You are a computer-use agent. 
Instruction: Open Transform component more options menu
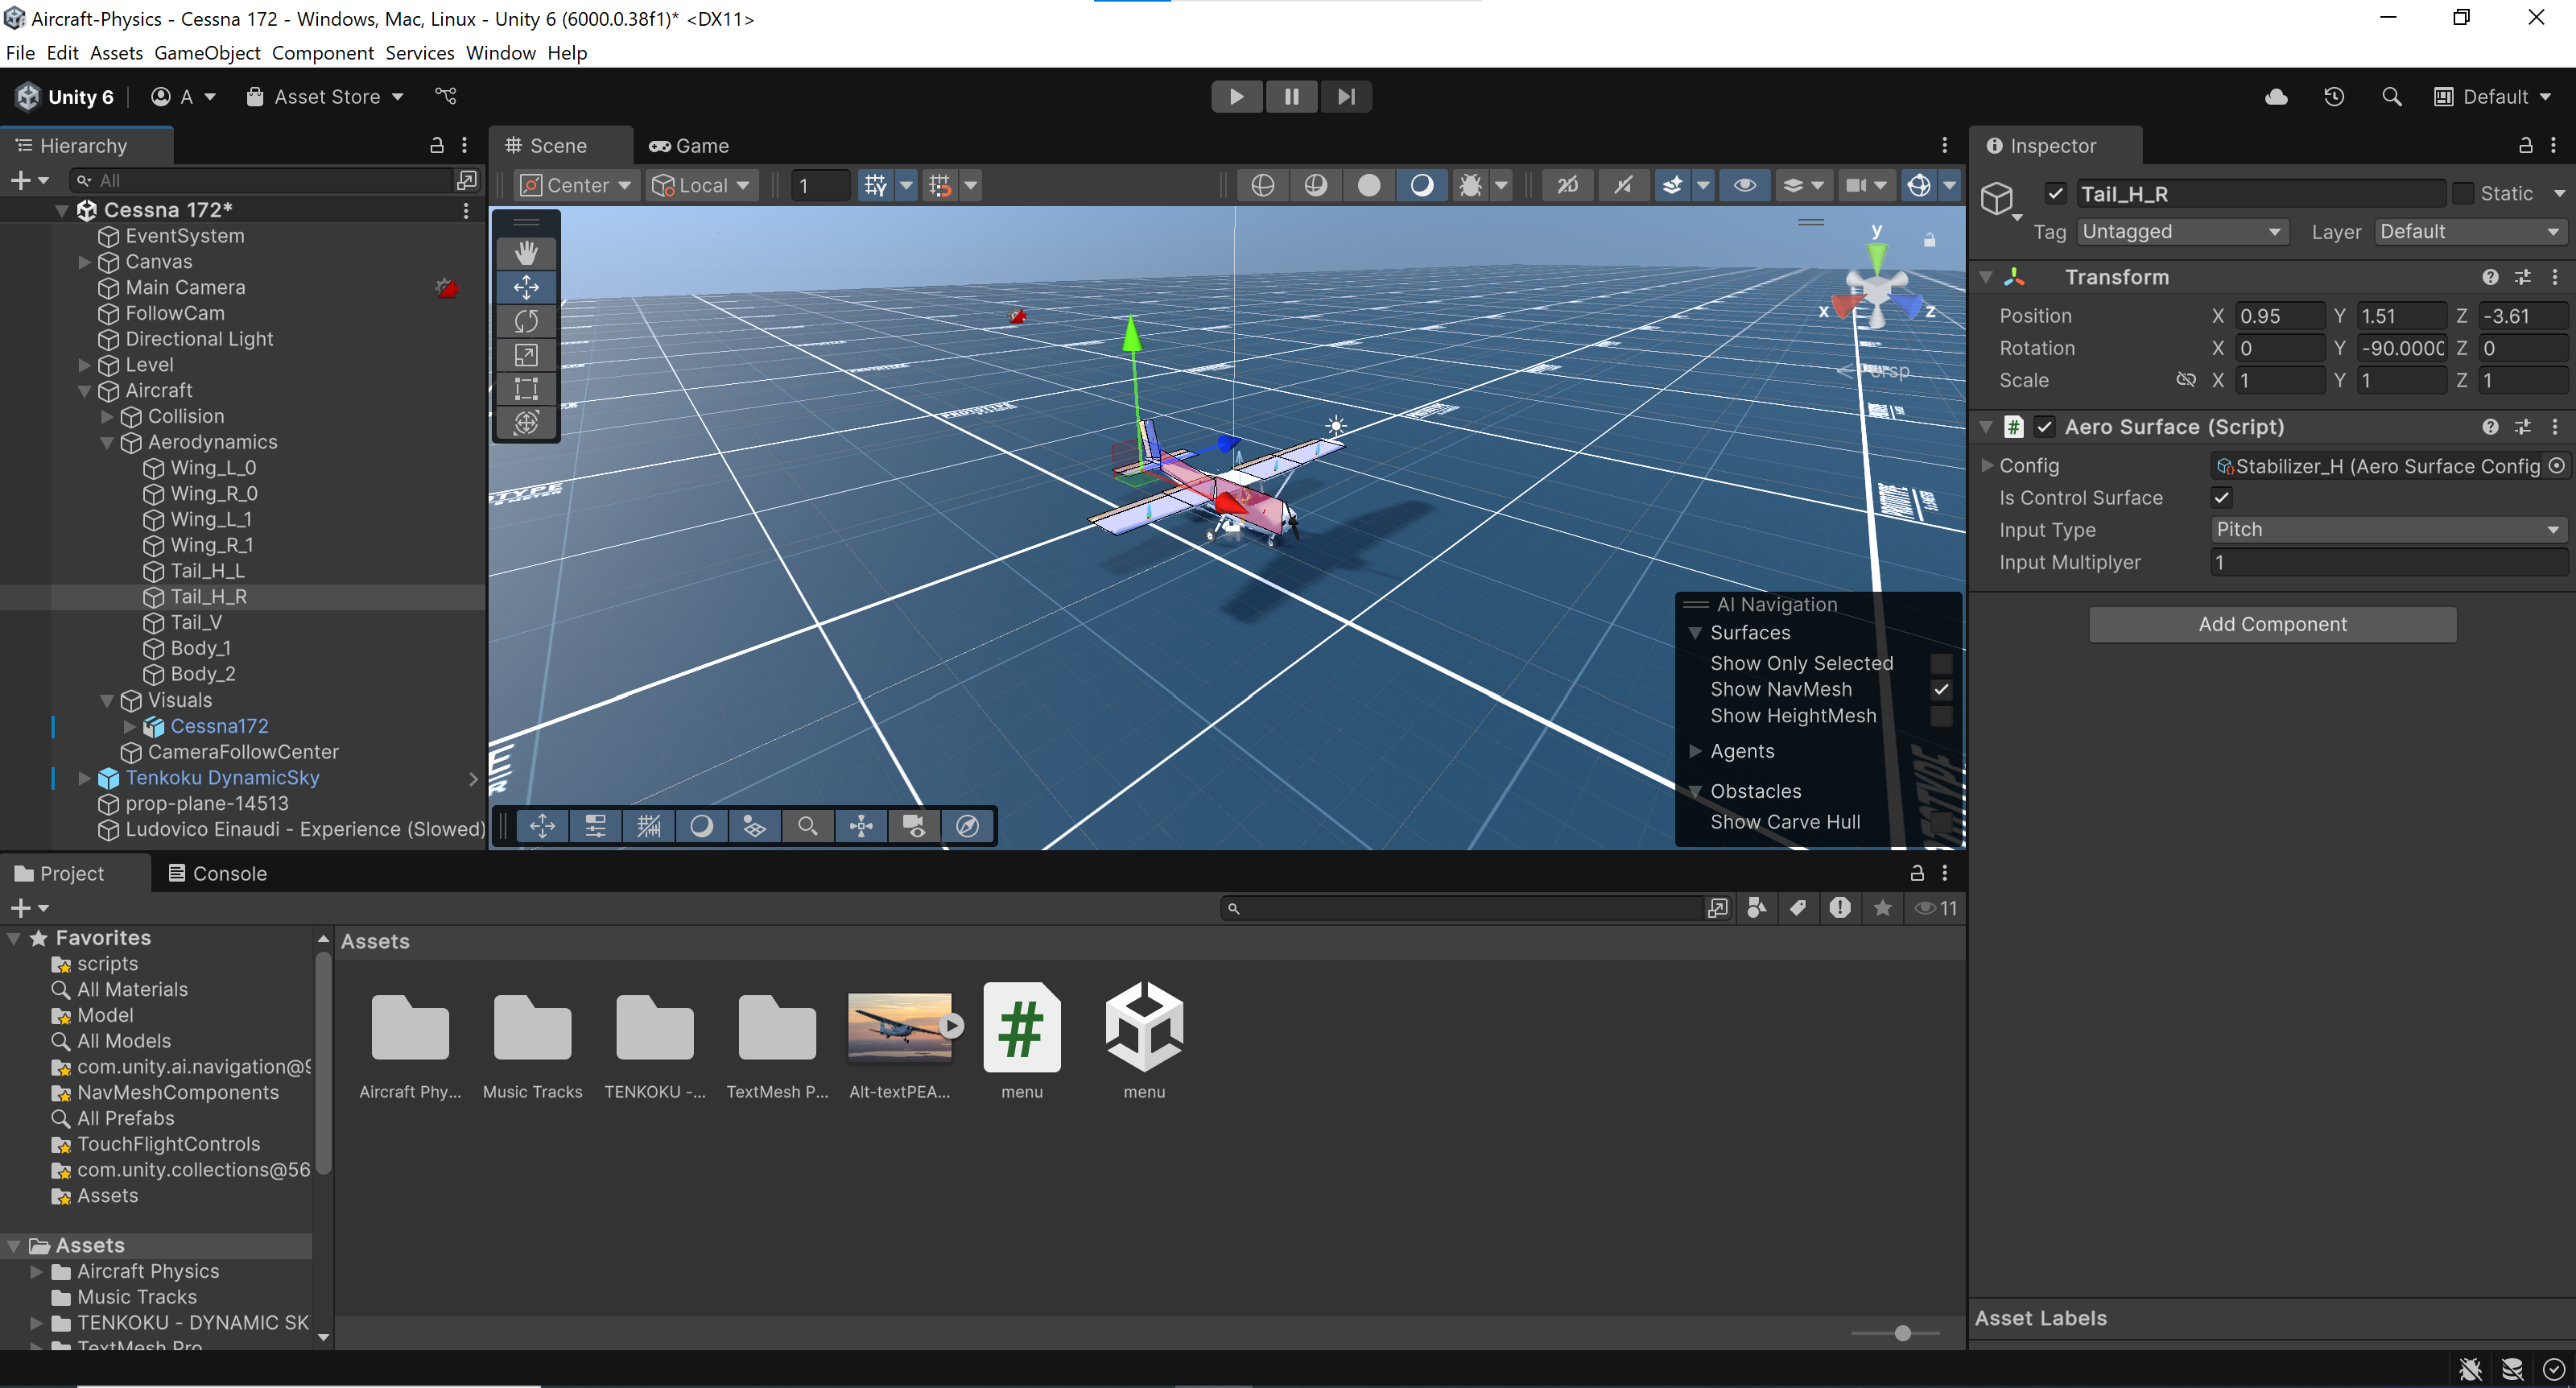tap(2555, 277)
